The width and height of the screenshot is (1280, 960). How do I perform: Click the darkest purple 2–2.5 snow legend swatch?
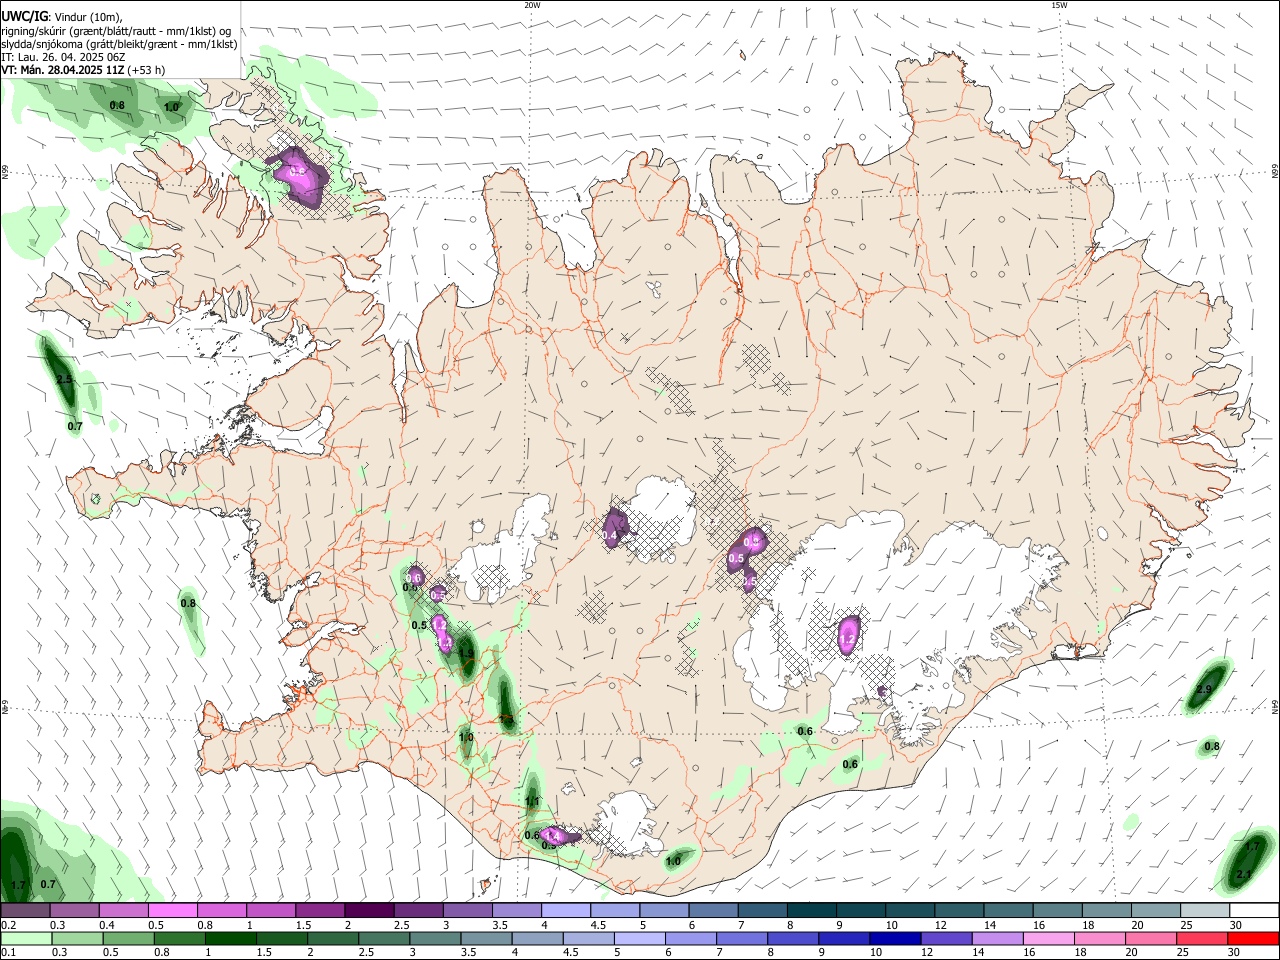tap(369, 911)
